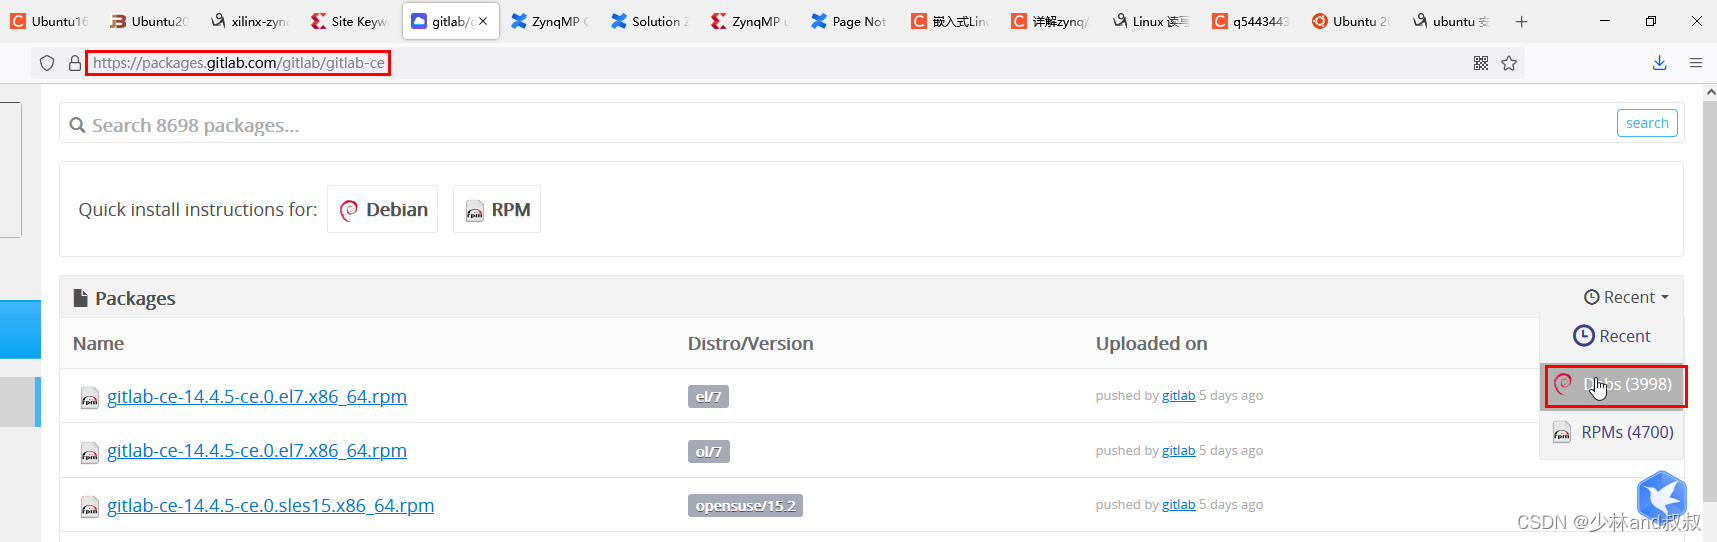Click rpm file icon of sles15 package
Screen dimensions: 1717x542
click(90, 507)
